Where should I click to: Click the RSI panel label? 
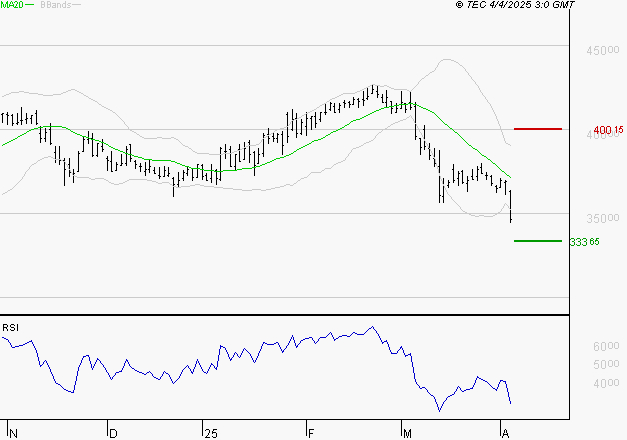coord(10,327)
